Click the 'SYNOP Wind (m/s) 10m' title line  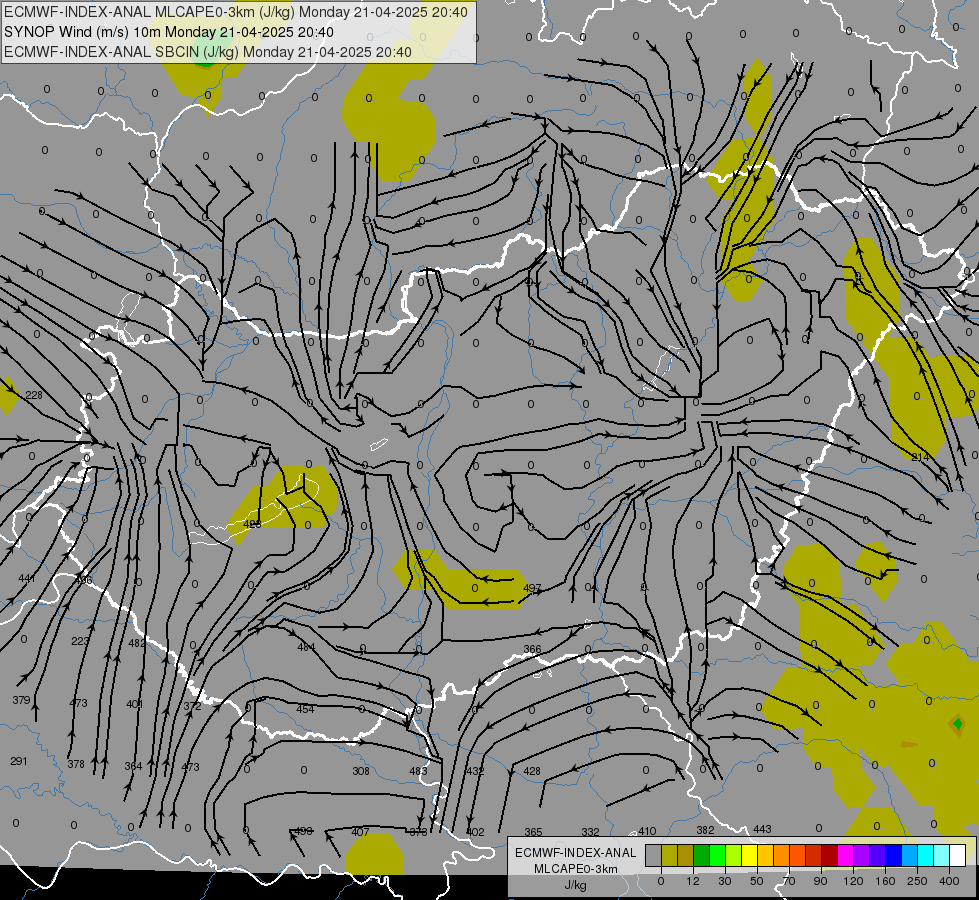coord(169,32)
